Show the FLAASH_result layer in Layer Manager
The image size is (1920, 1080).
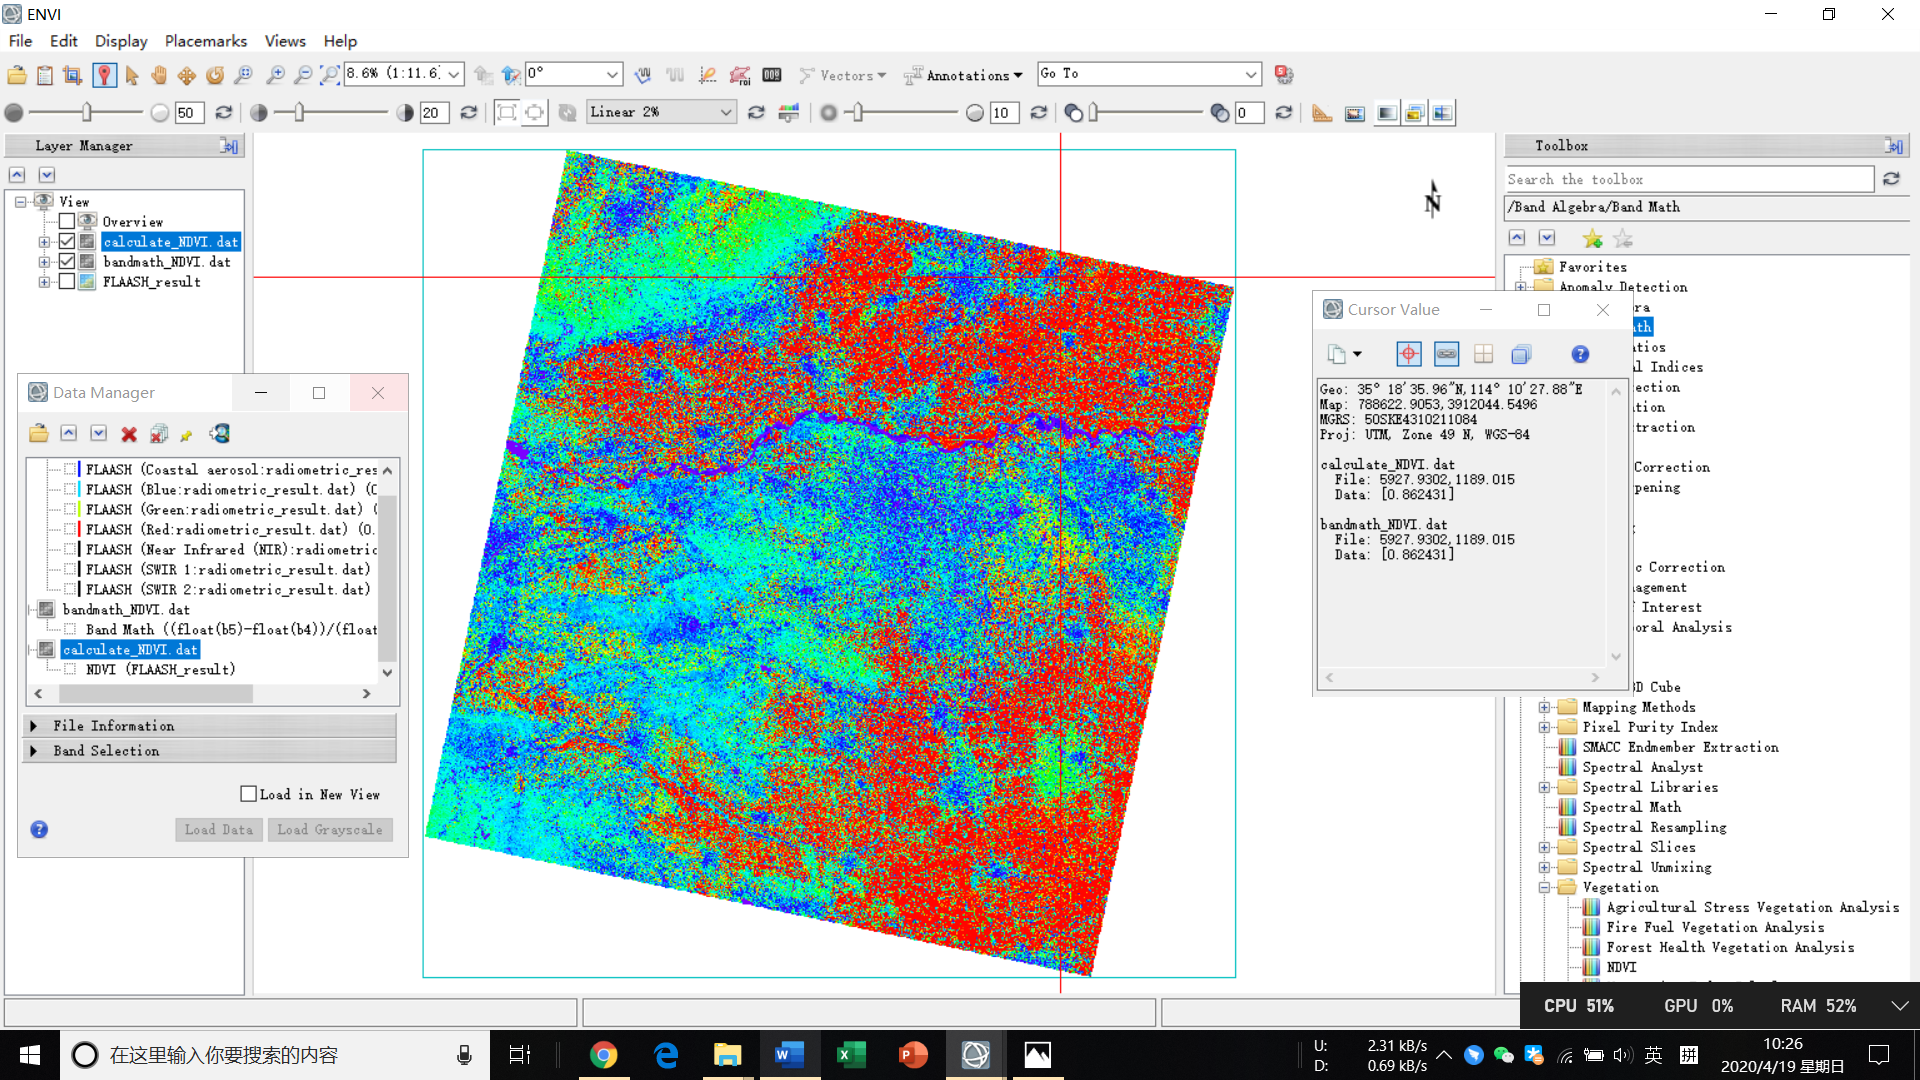coord(66,281)
